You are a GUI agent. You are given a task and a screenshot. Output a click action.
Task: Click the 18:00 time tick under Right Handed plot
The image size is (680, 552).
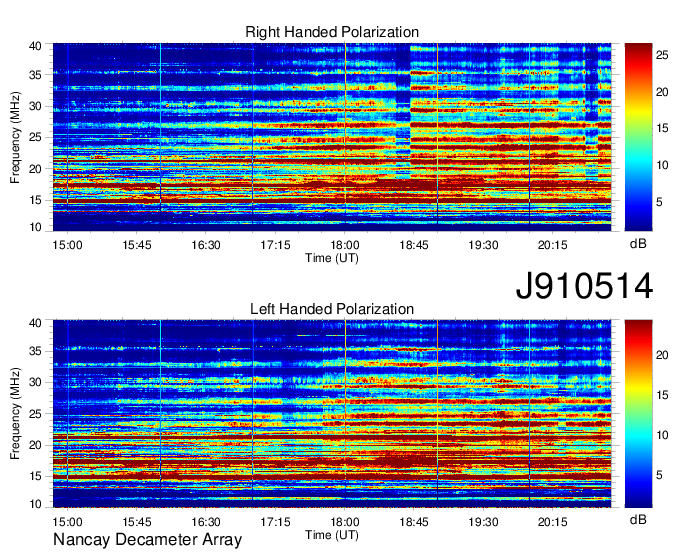click(345, 245)
